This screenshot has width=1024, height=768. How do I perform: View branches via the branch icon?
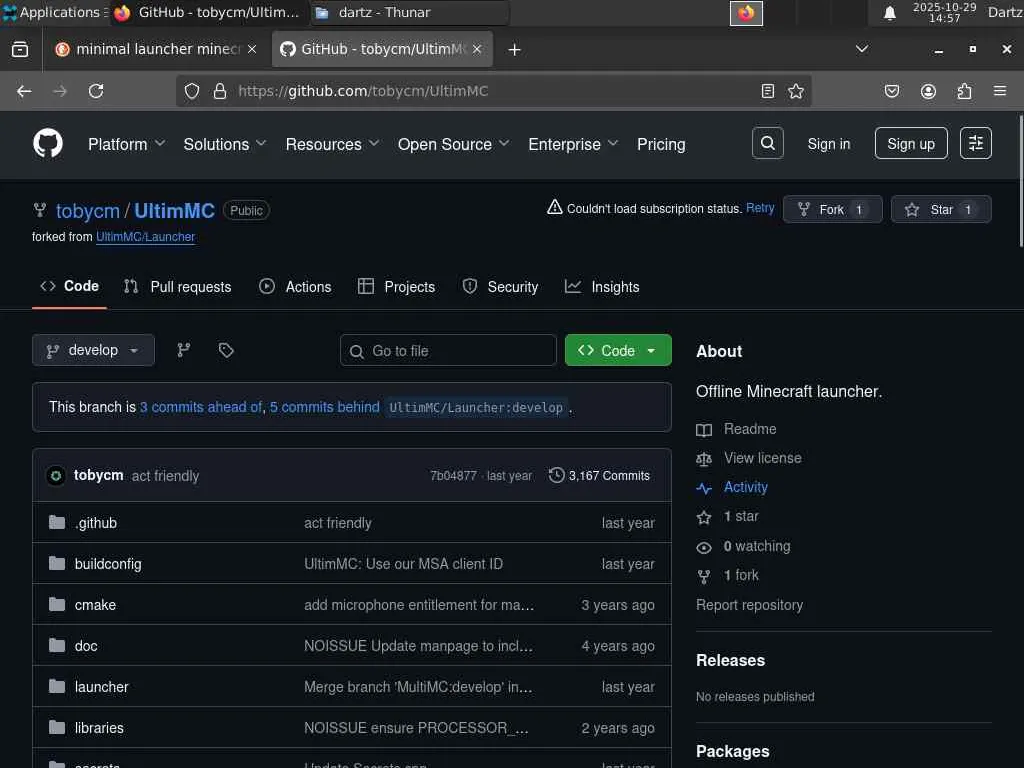tap(184, 351)
